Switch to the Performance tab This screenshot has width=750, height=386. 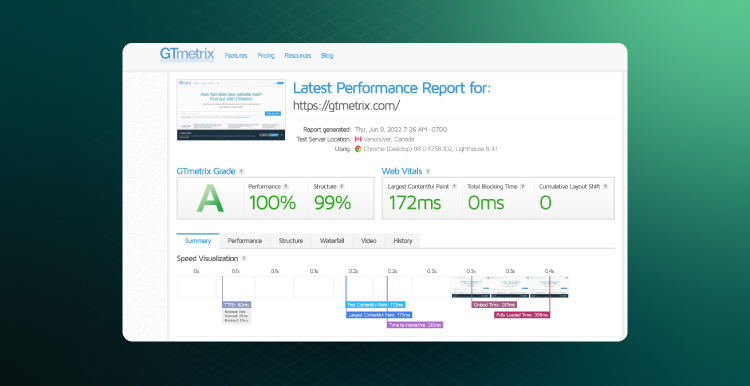pyautogui.click(x=245, y=241)
